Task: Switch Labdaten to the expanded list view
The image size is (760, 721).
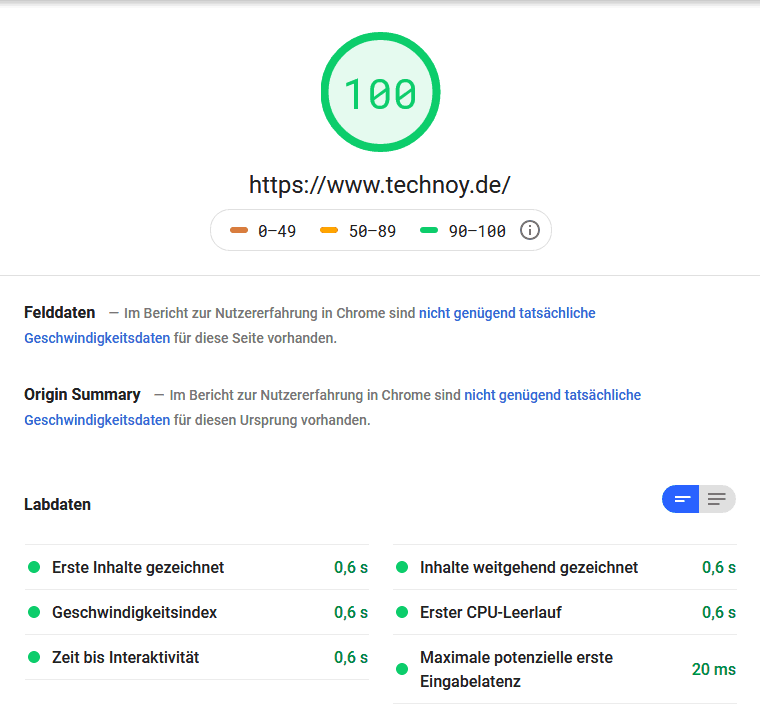Action: click(717, 499)
